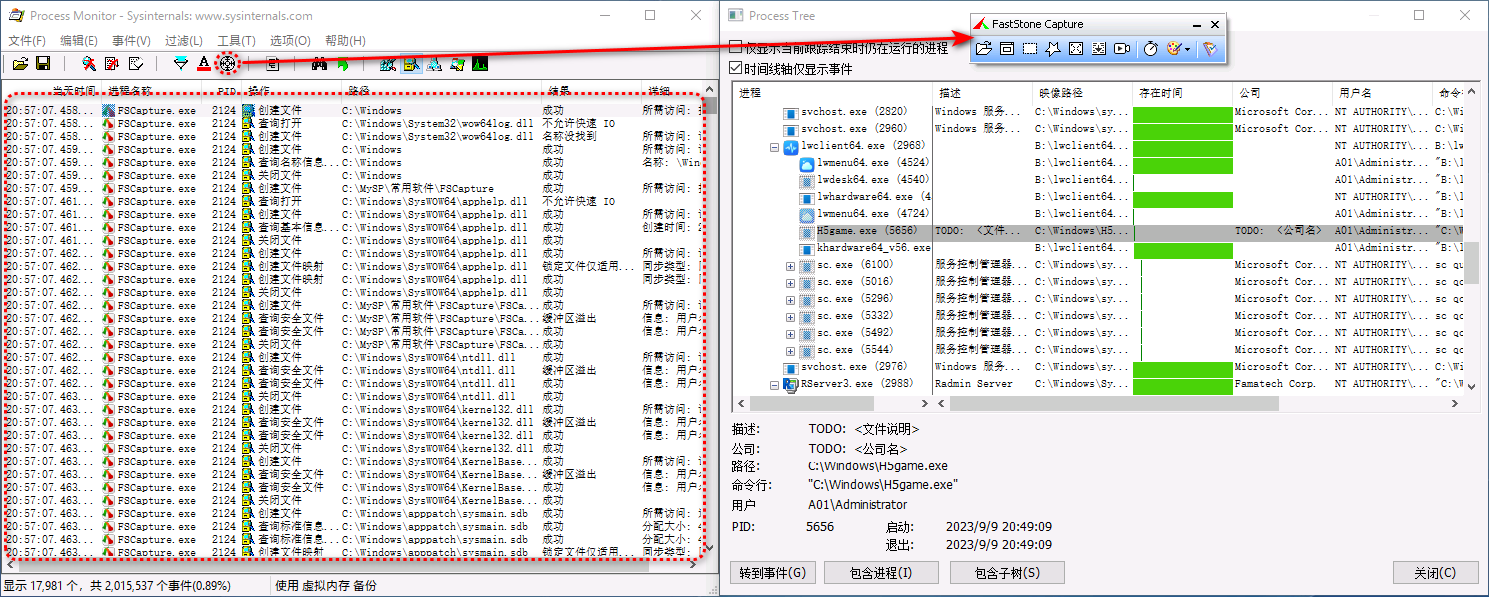This screenshot has height=597, width=1489.
Task: Click FastStone Screen Recorder camera icon
Action: [1122, 48]
